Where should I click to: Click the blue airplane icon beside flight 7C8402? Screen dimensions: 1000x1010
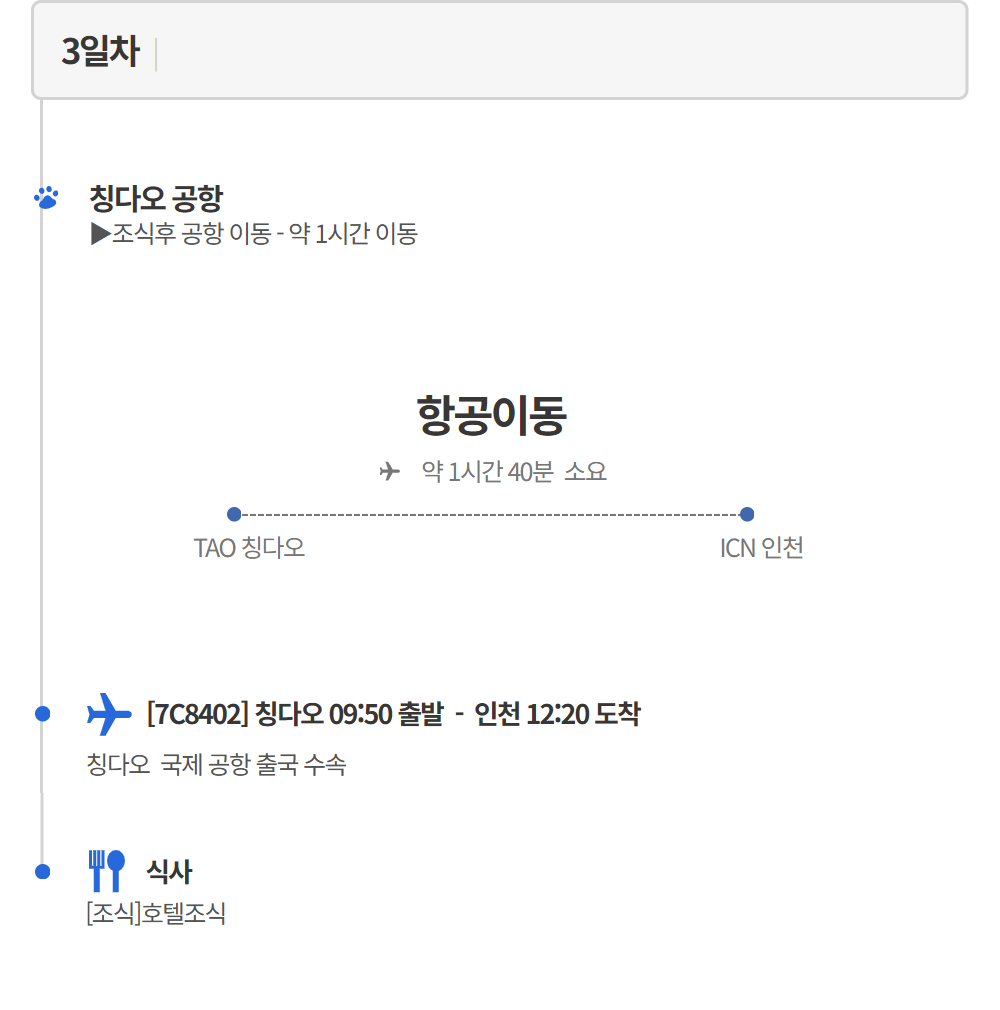pyautogui.click(x=109, y=714)
